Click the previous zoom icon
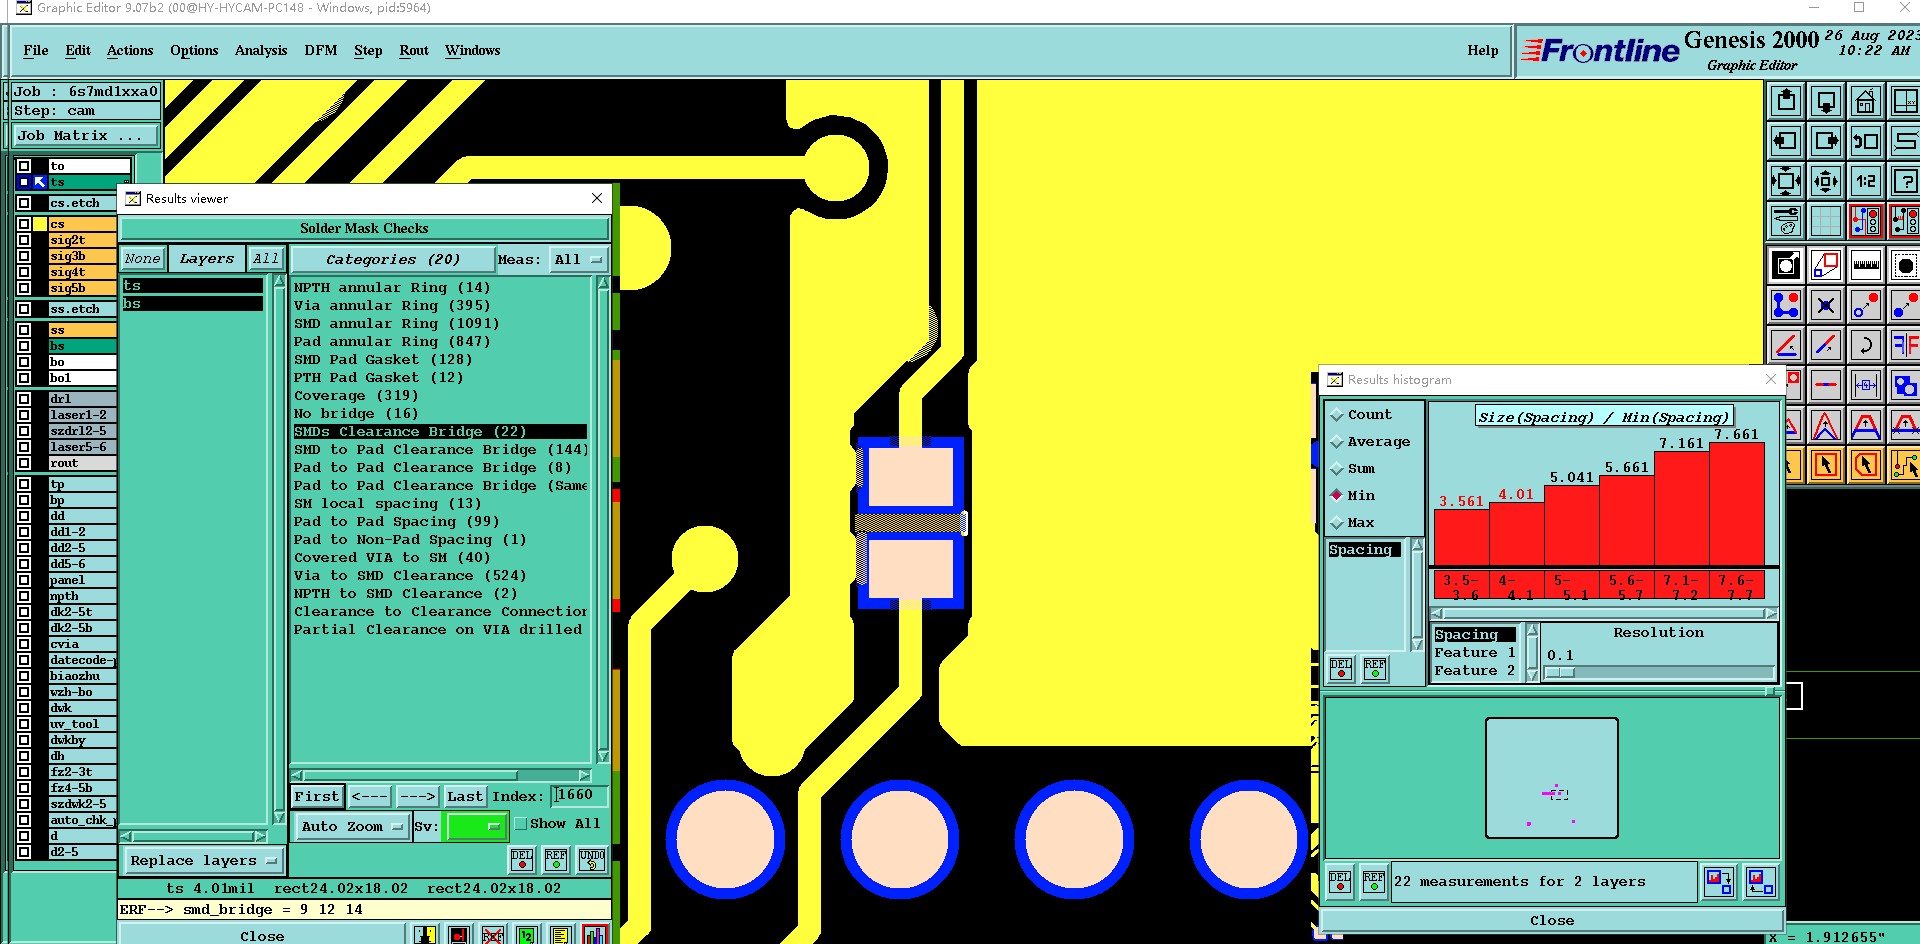The image size is (1920, 944). coord(1866,141)
